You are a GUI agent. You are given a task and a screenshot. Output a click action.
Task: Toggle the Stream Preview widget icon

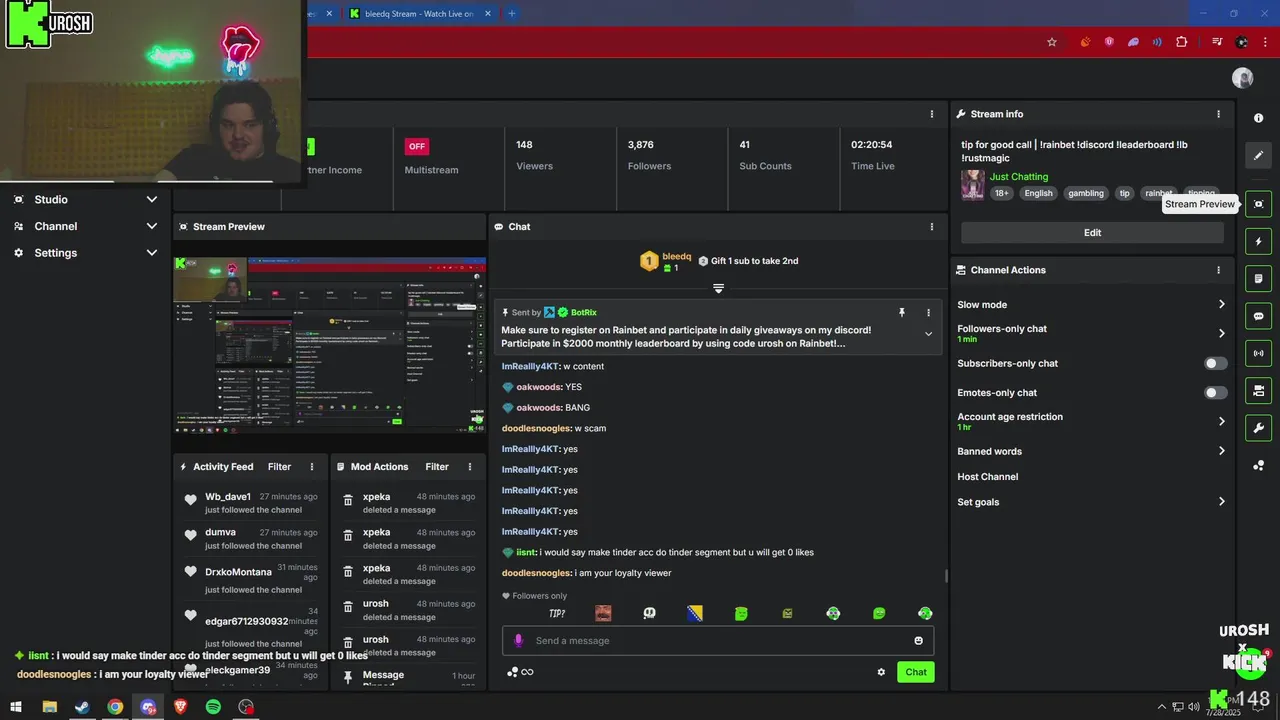1258,204
